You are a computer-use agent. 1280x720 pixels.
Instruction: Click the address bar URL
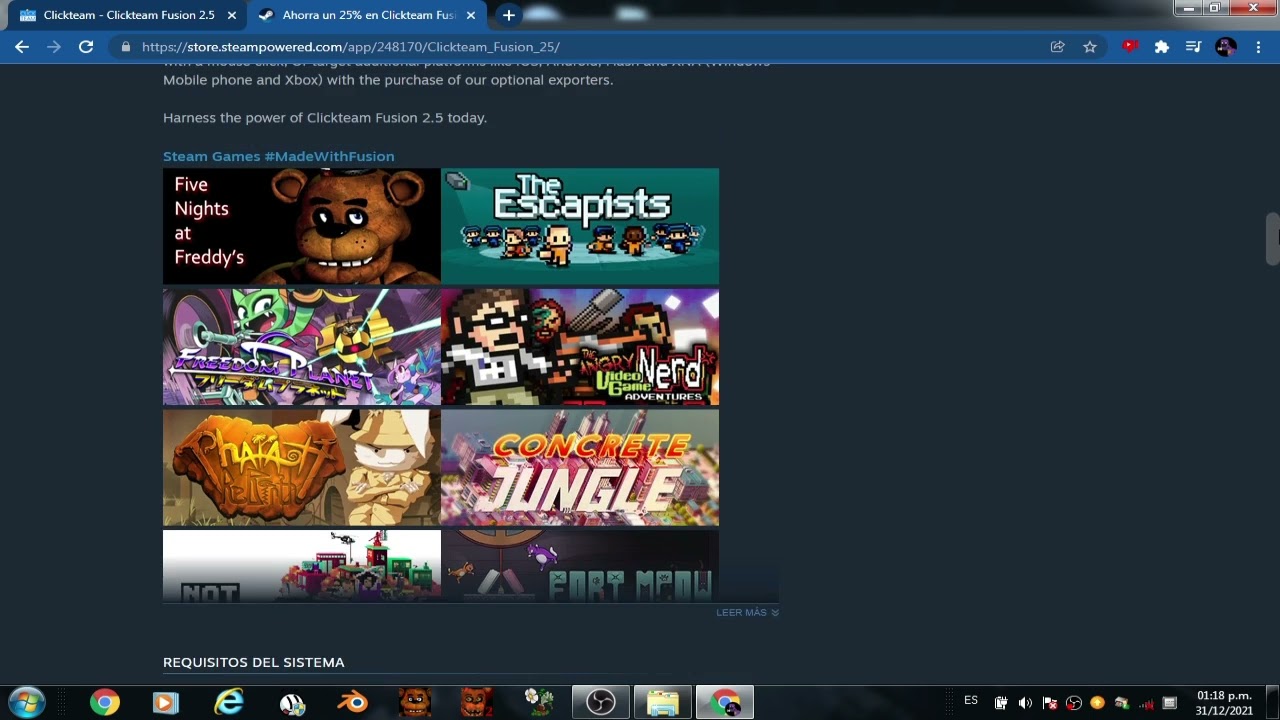350,47
